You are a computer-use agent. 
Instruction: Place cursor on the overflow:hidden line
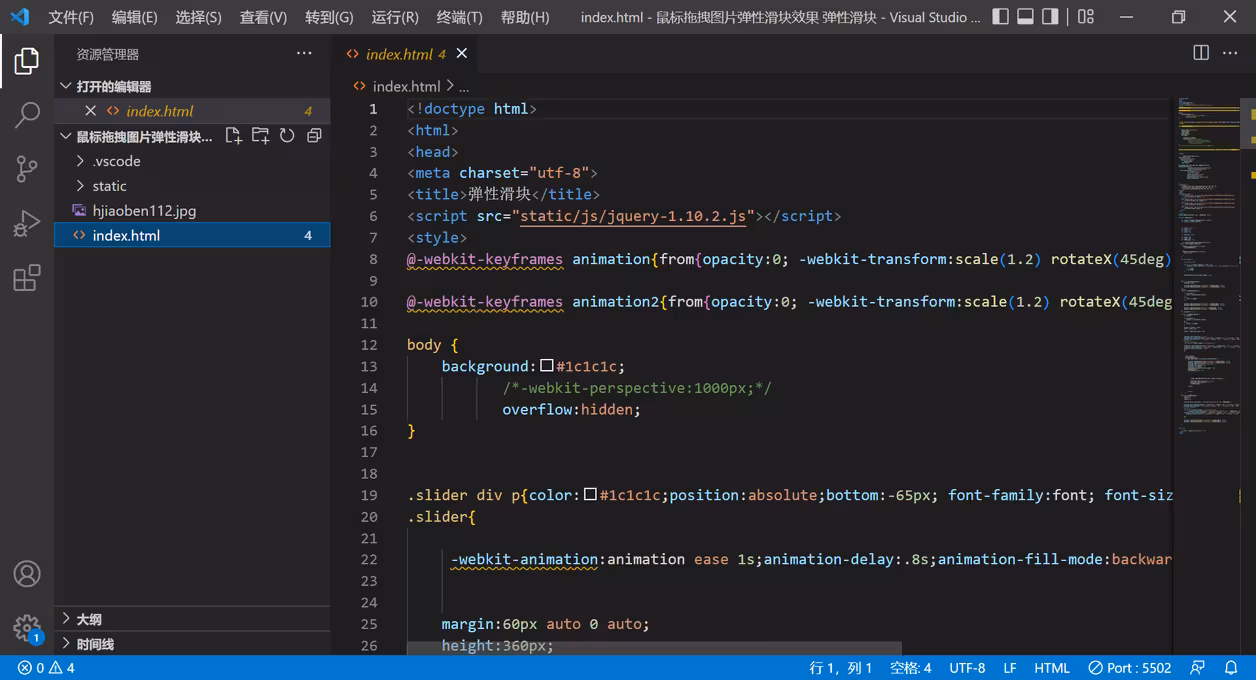[x=571, y=409]
